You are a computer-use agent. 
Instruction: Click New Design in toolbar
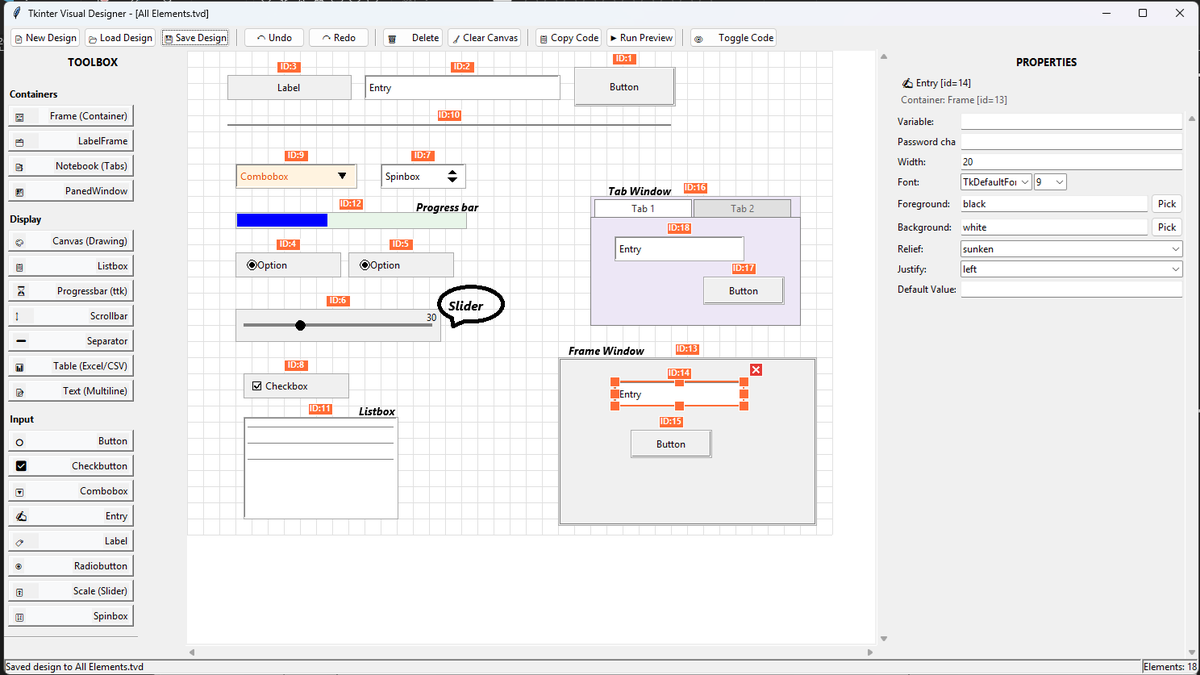click(x=44, y=38)
